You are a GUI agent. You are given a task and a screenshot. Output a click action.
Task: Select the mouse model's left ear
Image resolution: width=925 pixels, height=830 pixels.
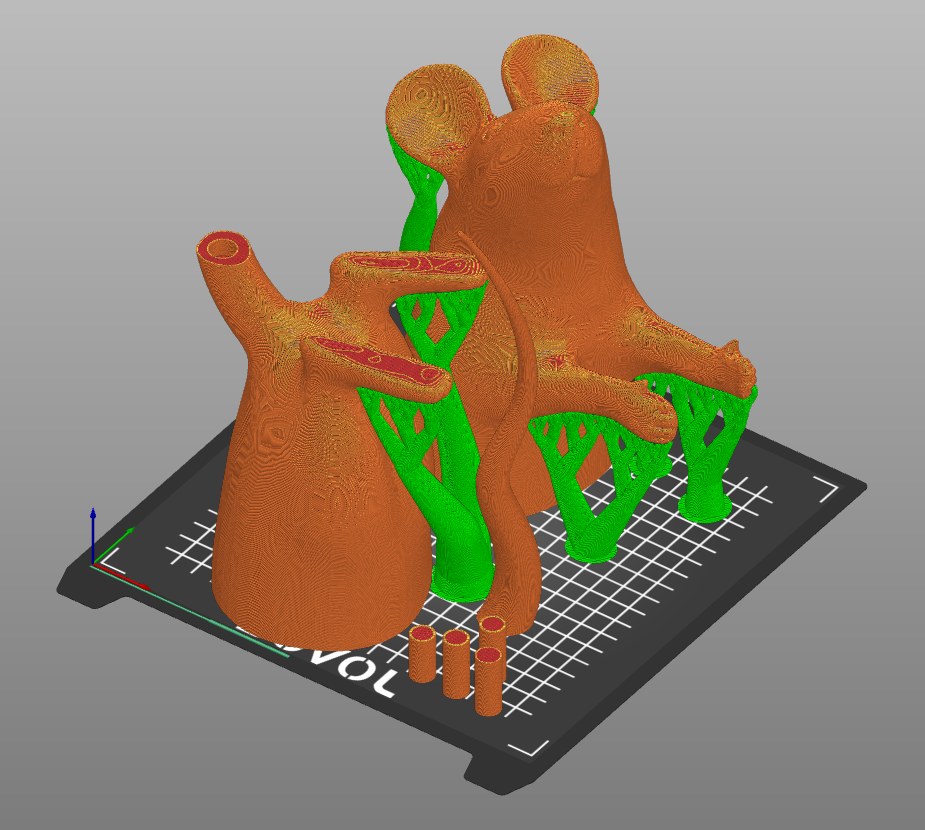(x=435, y=115)
